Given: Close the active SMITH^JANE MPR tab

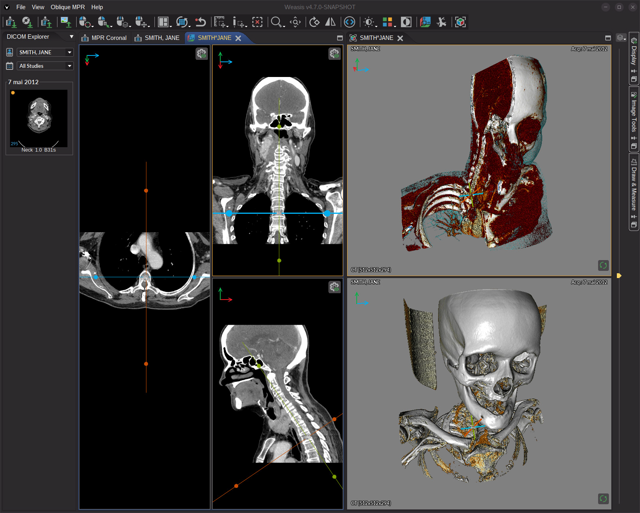Looking at the screenshot, I should coord(238,38).
